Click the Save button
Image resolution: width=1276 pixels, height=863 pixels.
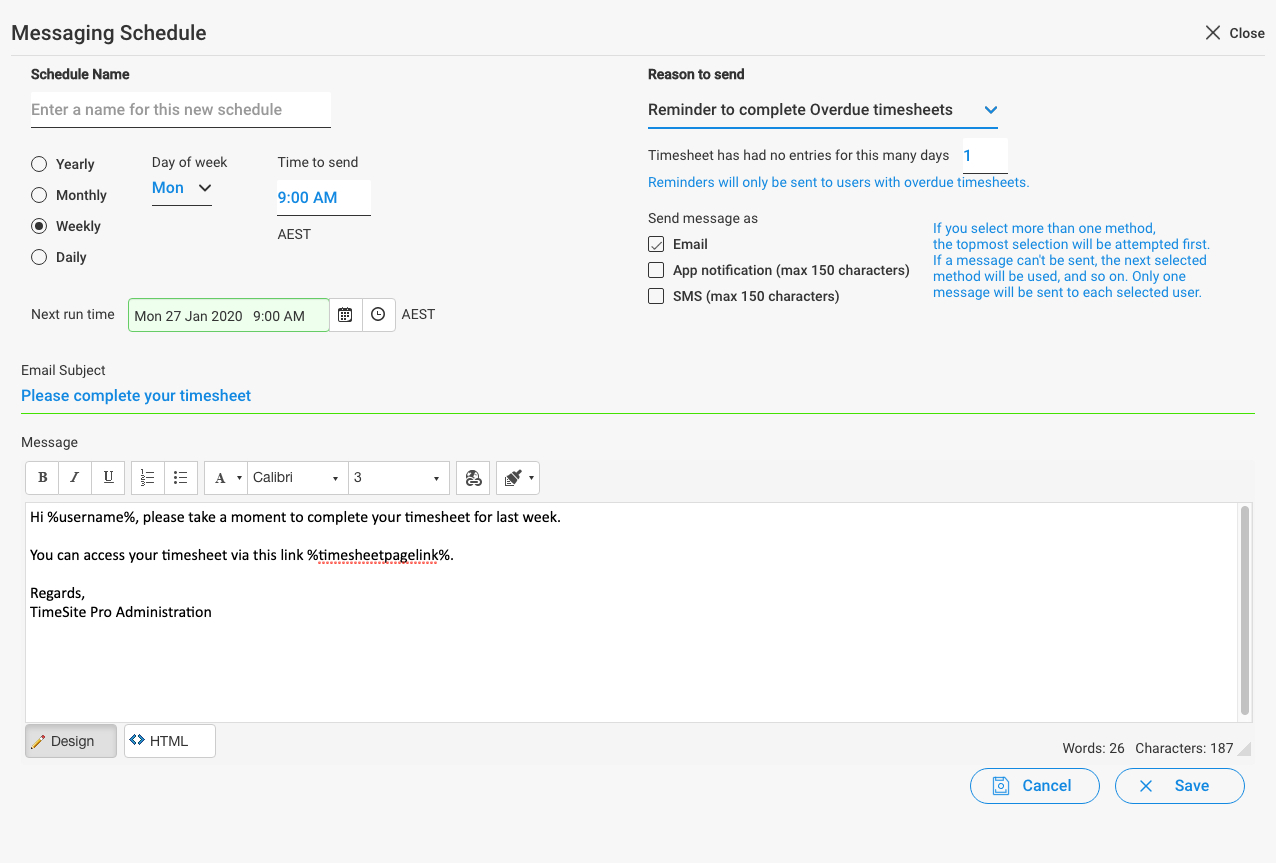click(x=1180, y=786)
